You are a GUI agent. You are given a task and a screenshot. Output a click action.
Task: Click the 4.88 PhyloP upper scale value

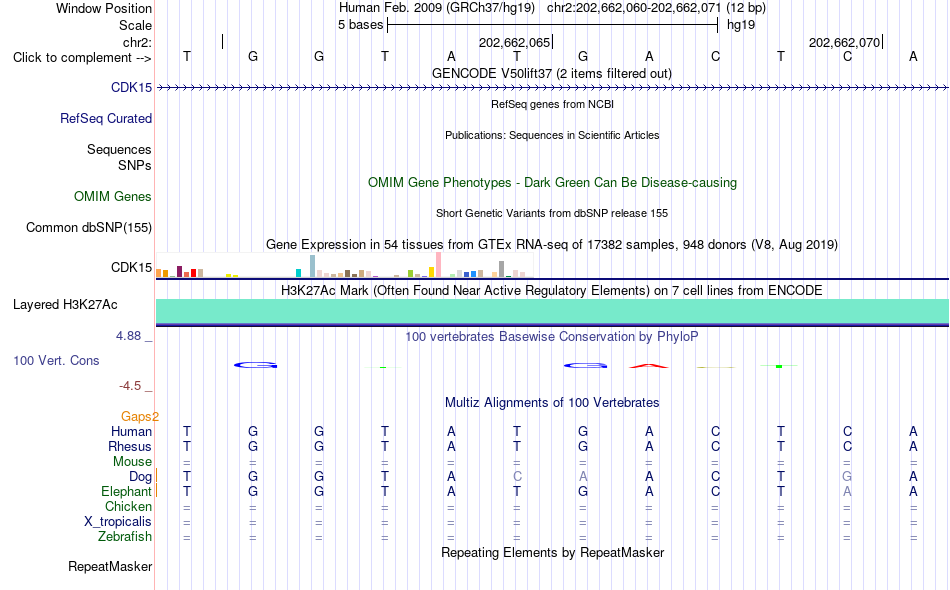click(x=128, y=336)
